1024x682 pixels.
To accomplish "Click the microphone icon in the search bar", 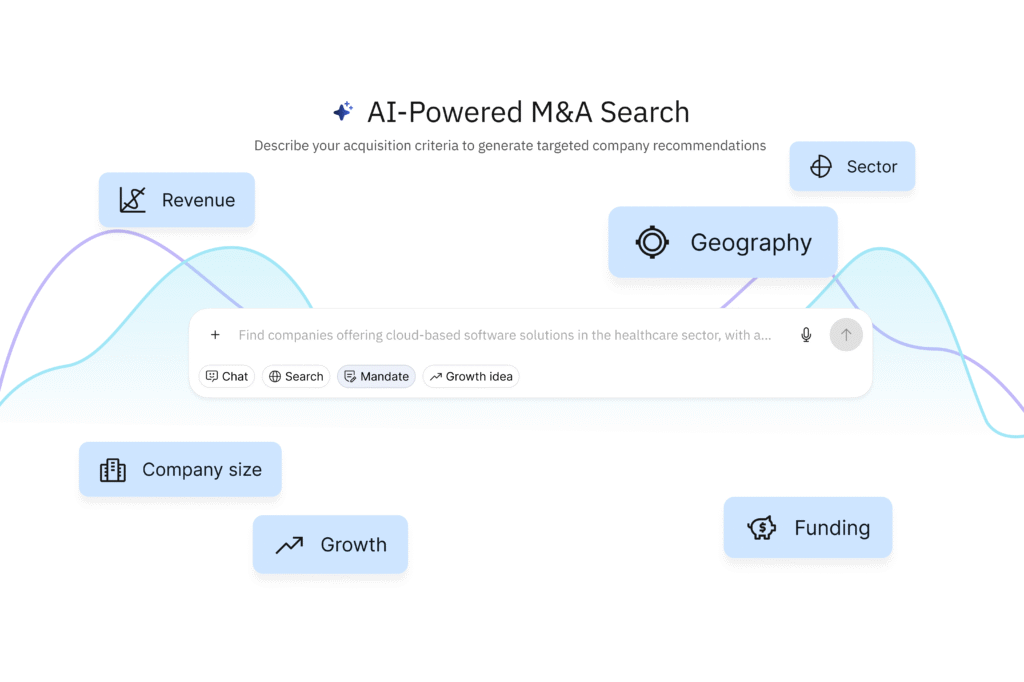I will coord(806,335).
